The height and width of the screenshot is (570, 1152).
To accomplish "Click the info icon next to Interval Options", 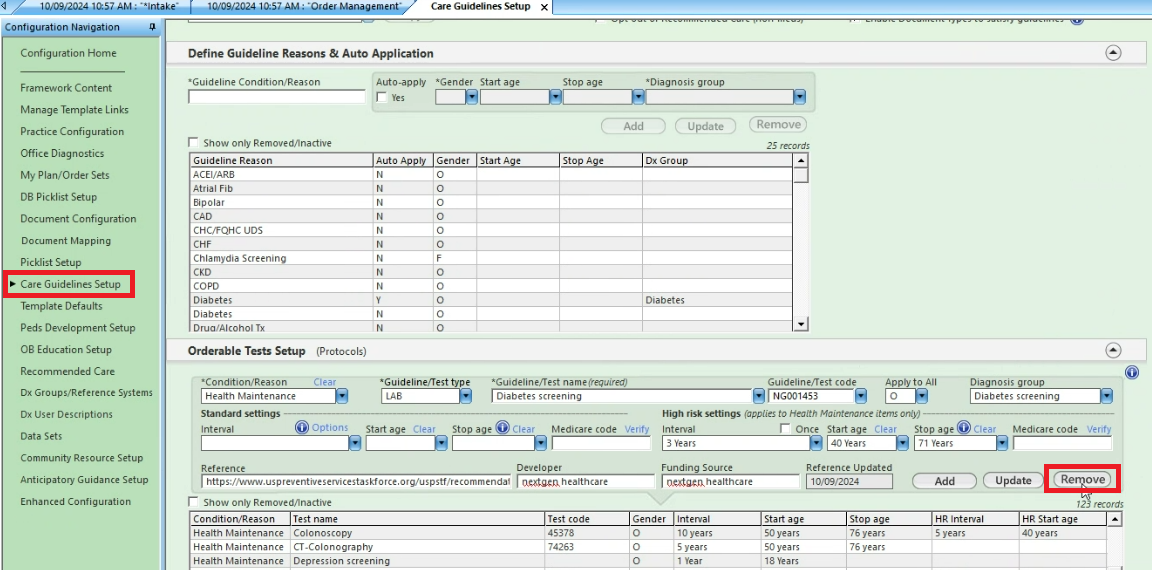I will click(x=301, y=428).
